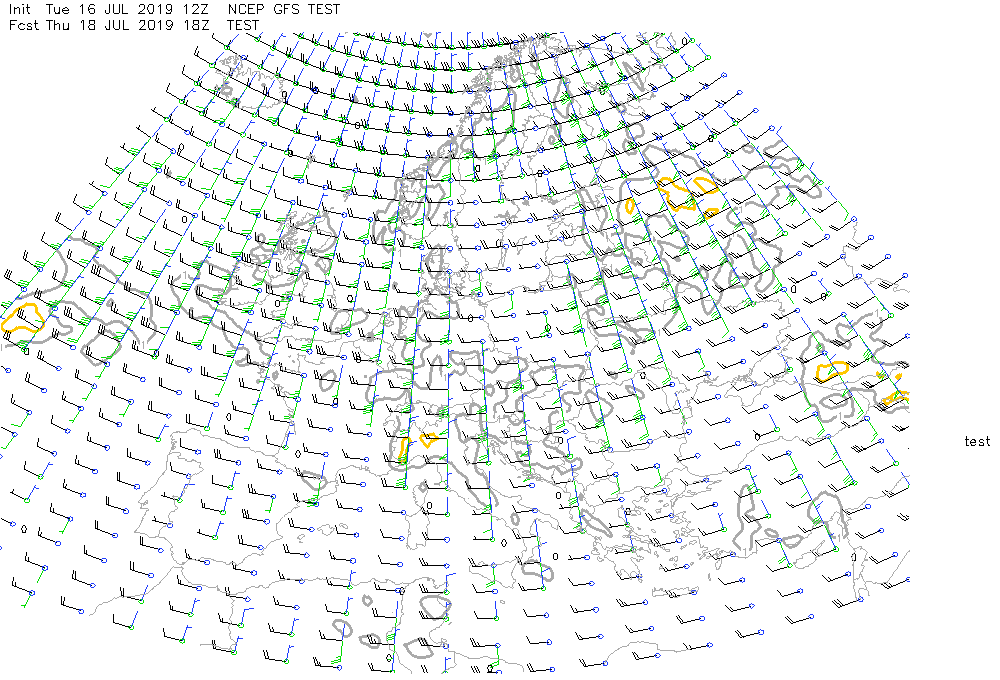Click the orange contour at the map's west edge
Image resolution: width=1000 pixels, height=680 pixels.
tap(23, 318)
